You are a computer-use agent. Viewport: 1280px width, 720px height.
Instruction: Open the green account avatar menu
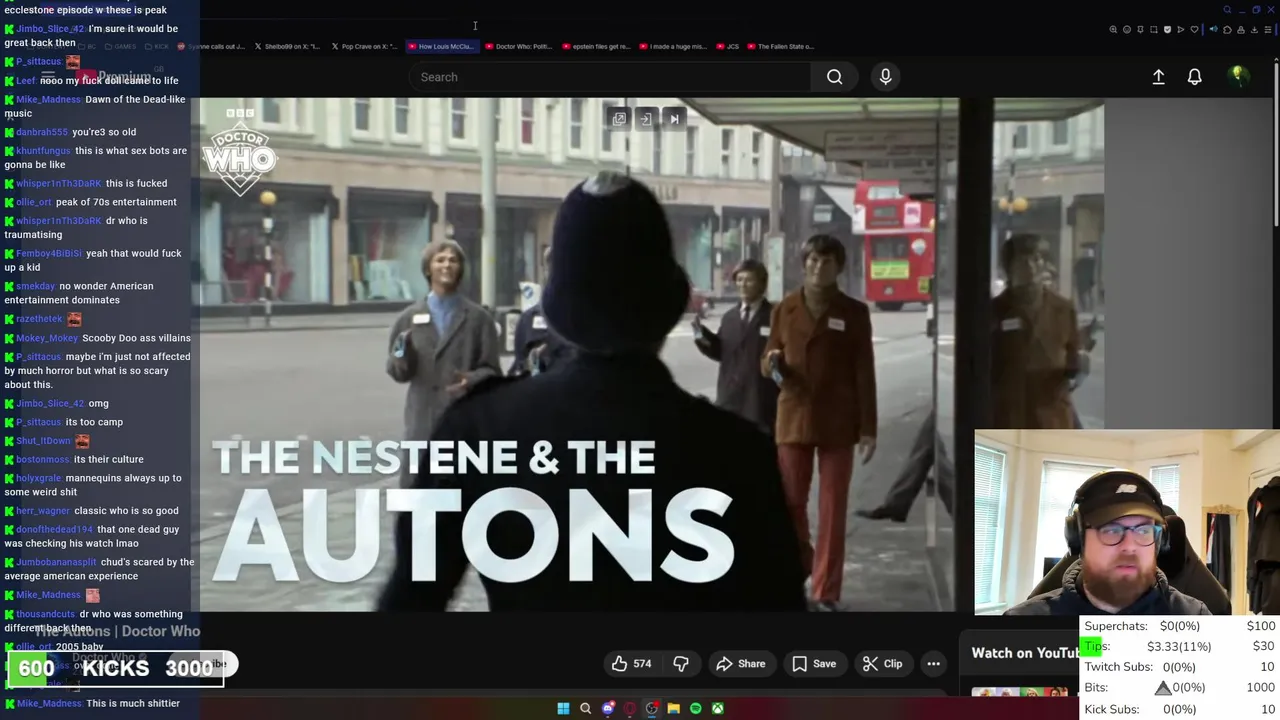[x=1238, y=76]
